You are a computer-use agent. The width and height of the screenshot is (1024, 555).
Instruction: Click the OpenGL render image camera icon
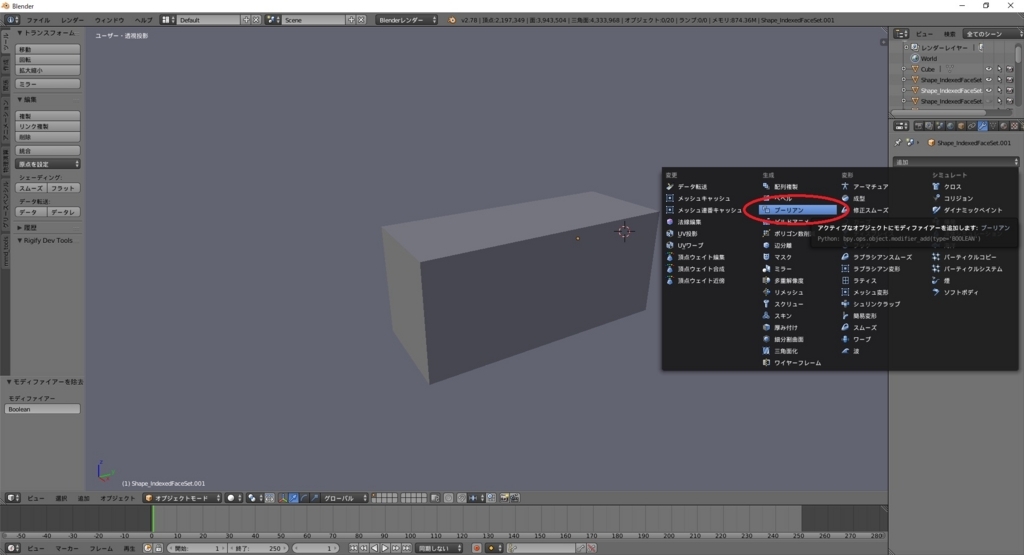pyautogui.click(x=504, y=498)
